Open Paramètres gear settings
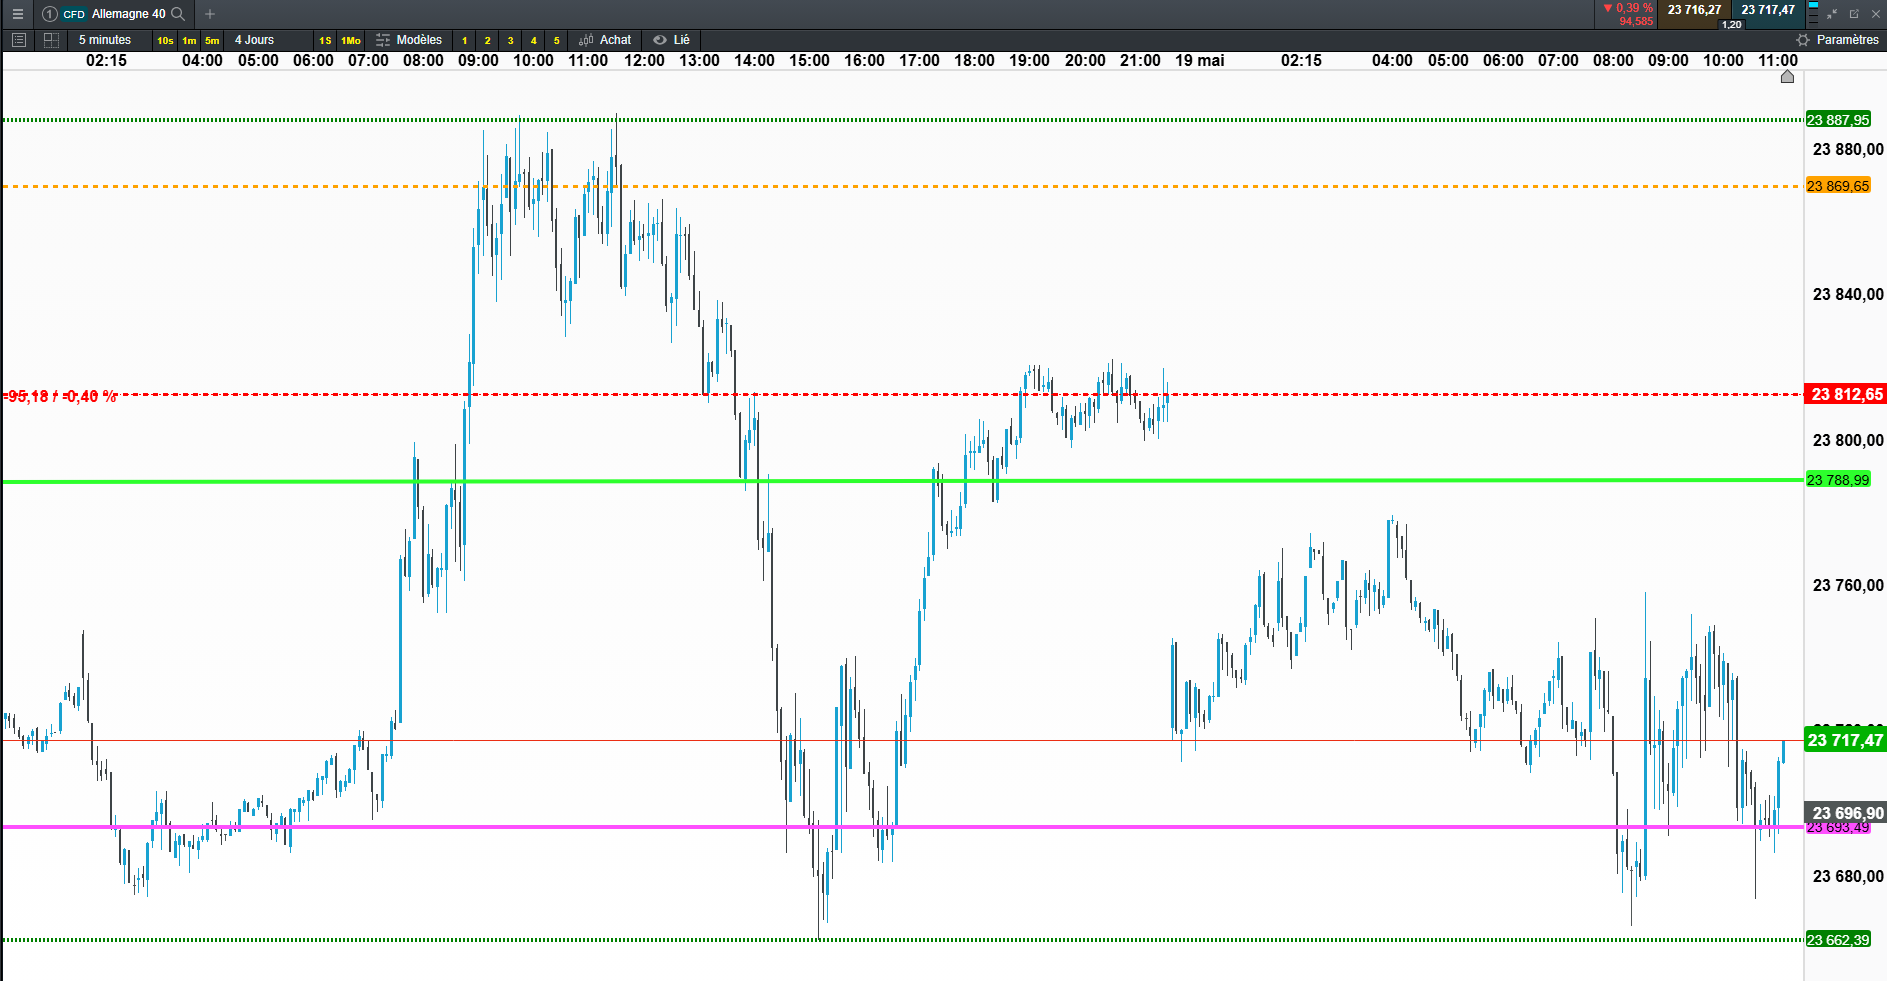 [1838, 40]
